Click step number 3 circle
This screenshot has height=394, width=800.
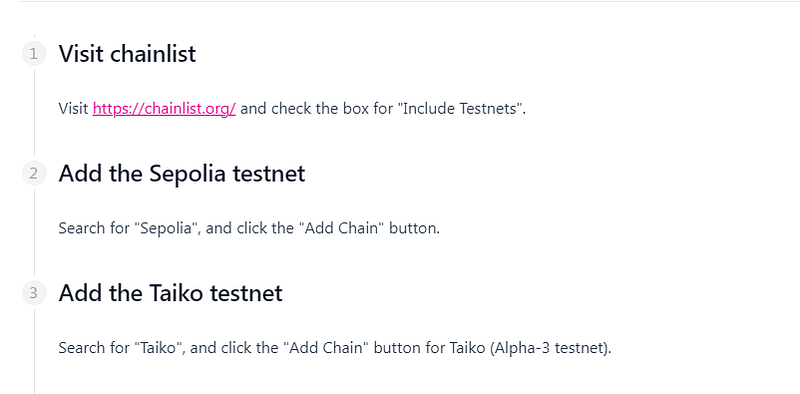point(34,293)
